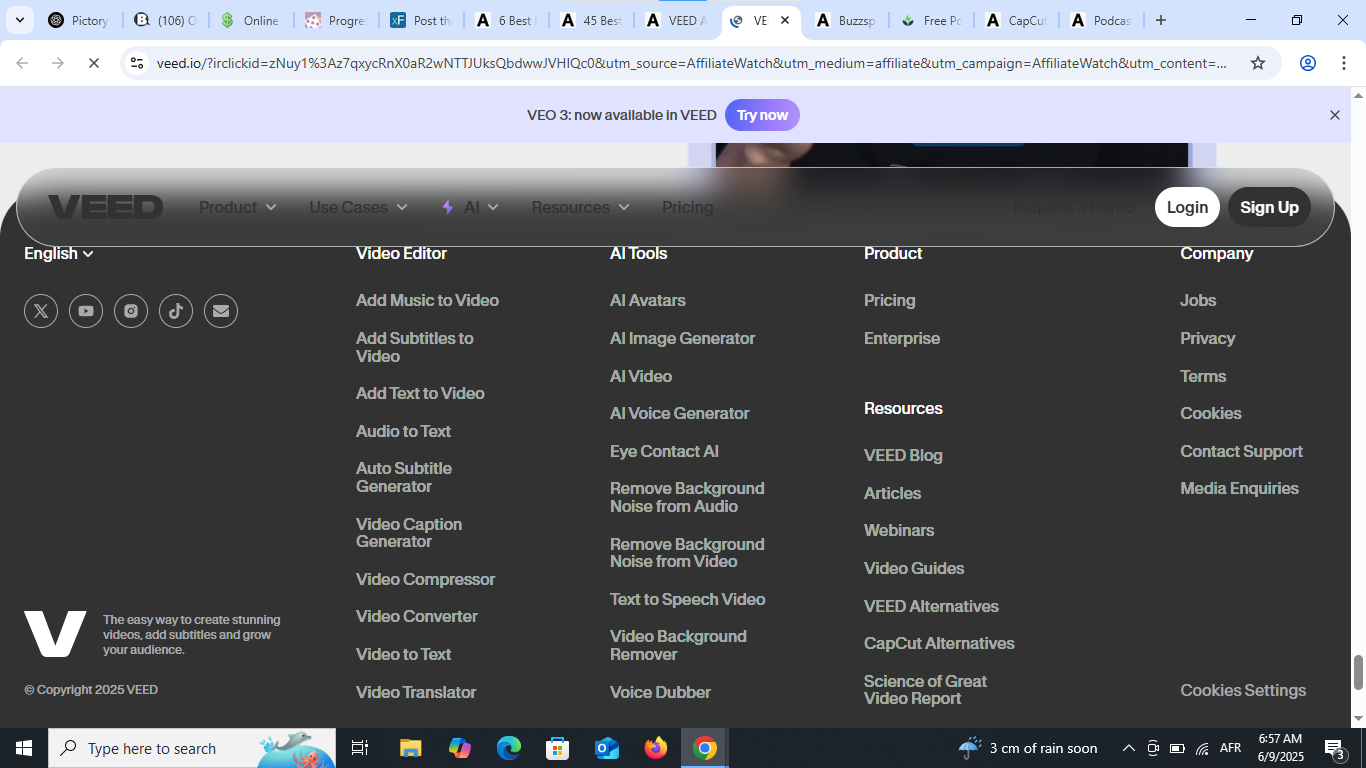Switch to the 45 Best browser tab
Screen dimensions: 1366x768
[592, 20]
